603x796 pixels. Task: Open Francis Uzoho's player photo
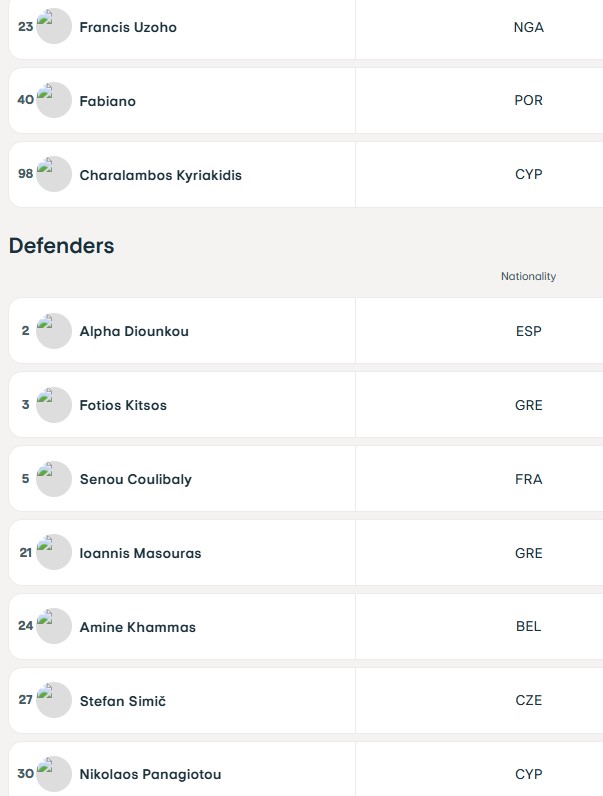click(54, 26)
